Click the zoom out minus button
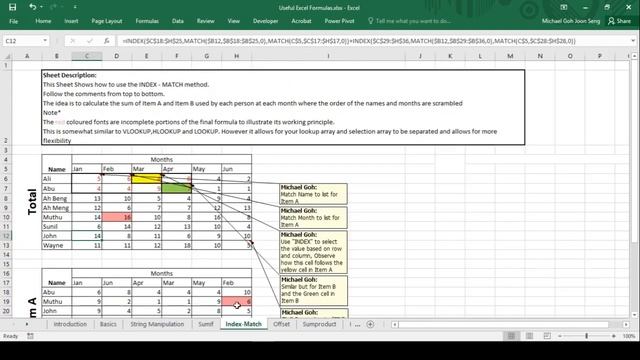 click(x=560, y=336)
